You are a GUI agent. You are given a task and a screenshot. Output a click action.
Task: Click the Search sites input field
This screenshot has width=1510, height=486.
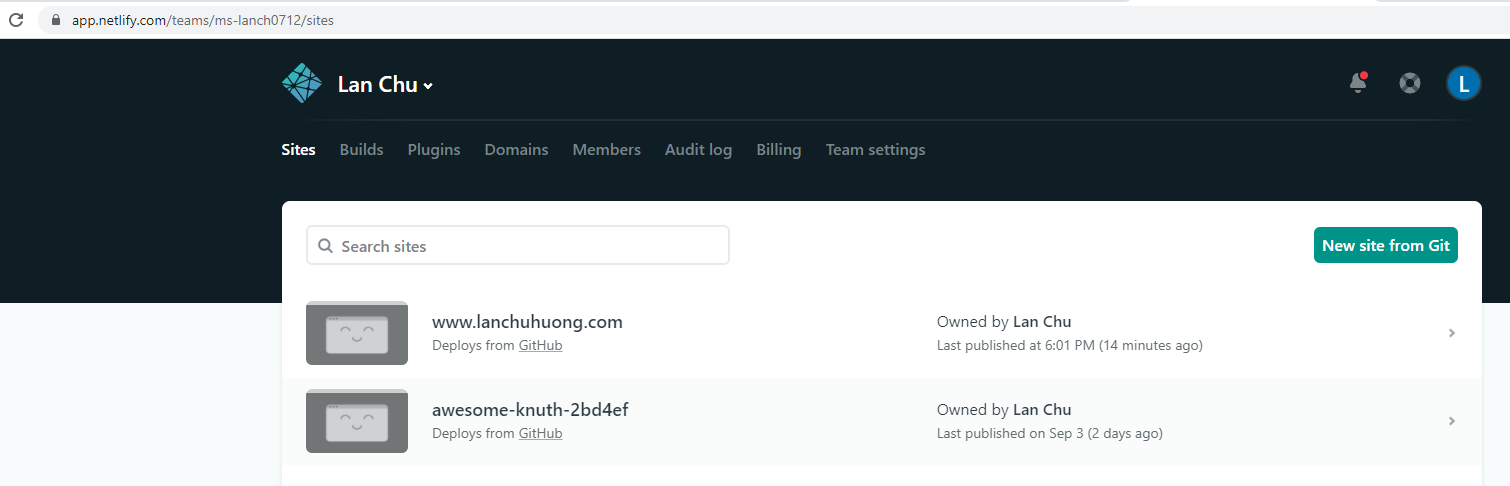pyautogui.click(x=518, y=245)
